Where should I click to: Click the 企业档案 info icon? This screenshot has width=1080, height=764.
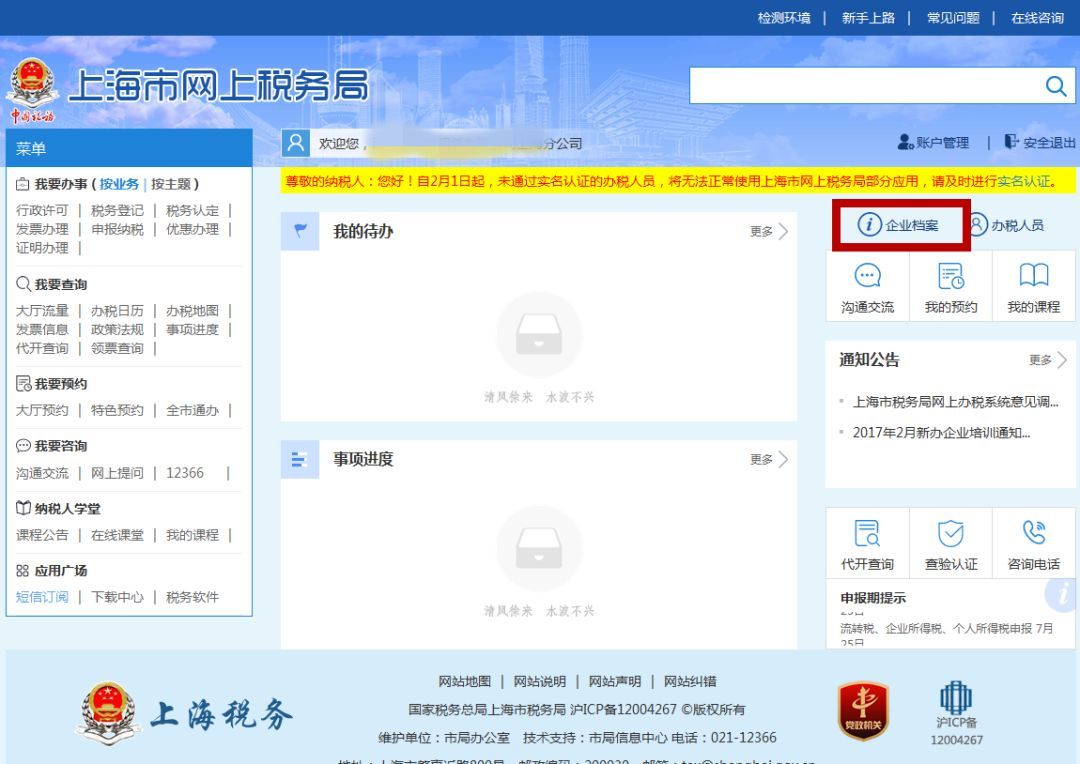[x=869, y=225]
